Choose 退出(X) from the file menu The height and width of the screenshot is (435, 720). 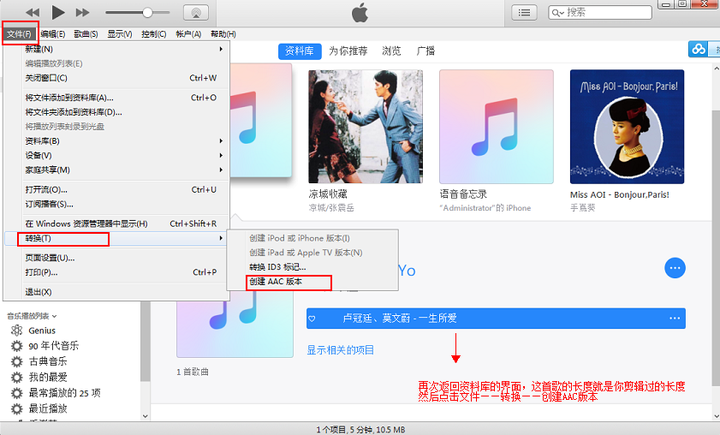pyautogui.click(x=116, y=292)
